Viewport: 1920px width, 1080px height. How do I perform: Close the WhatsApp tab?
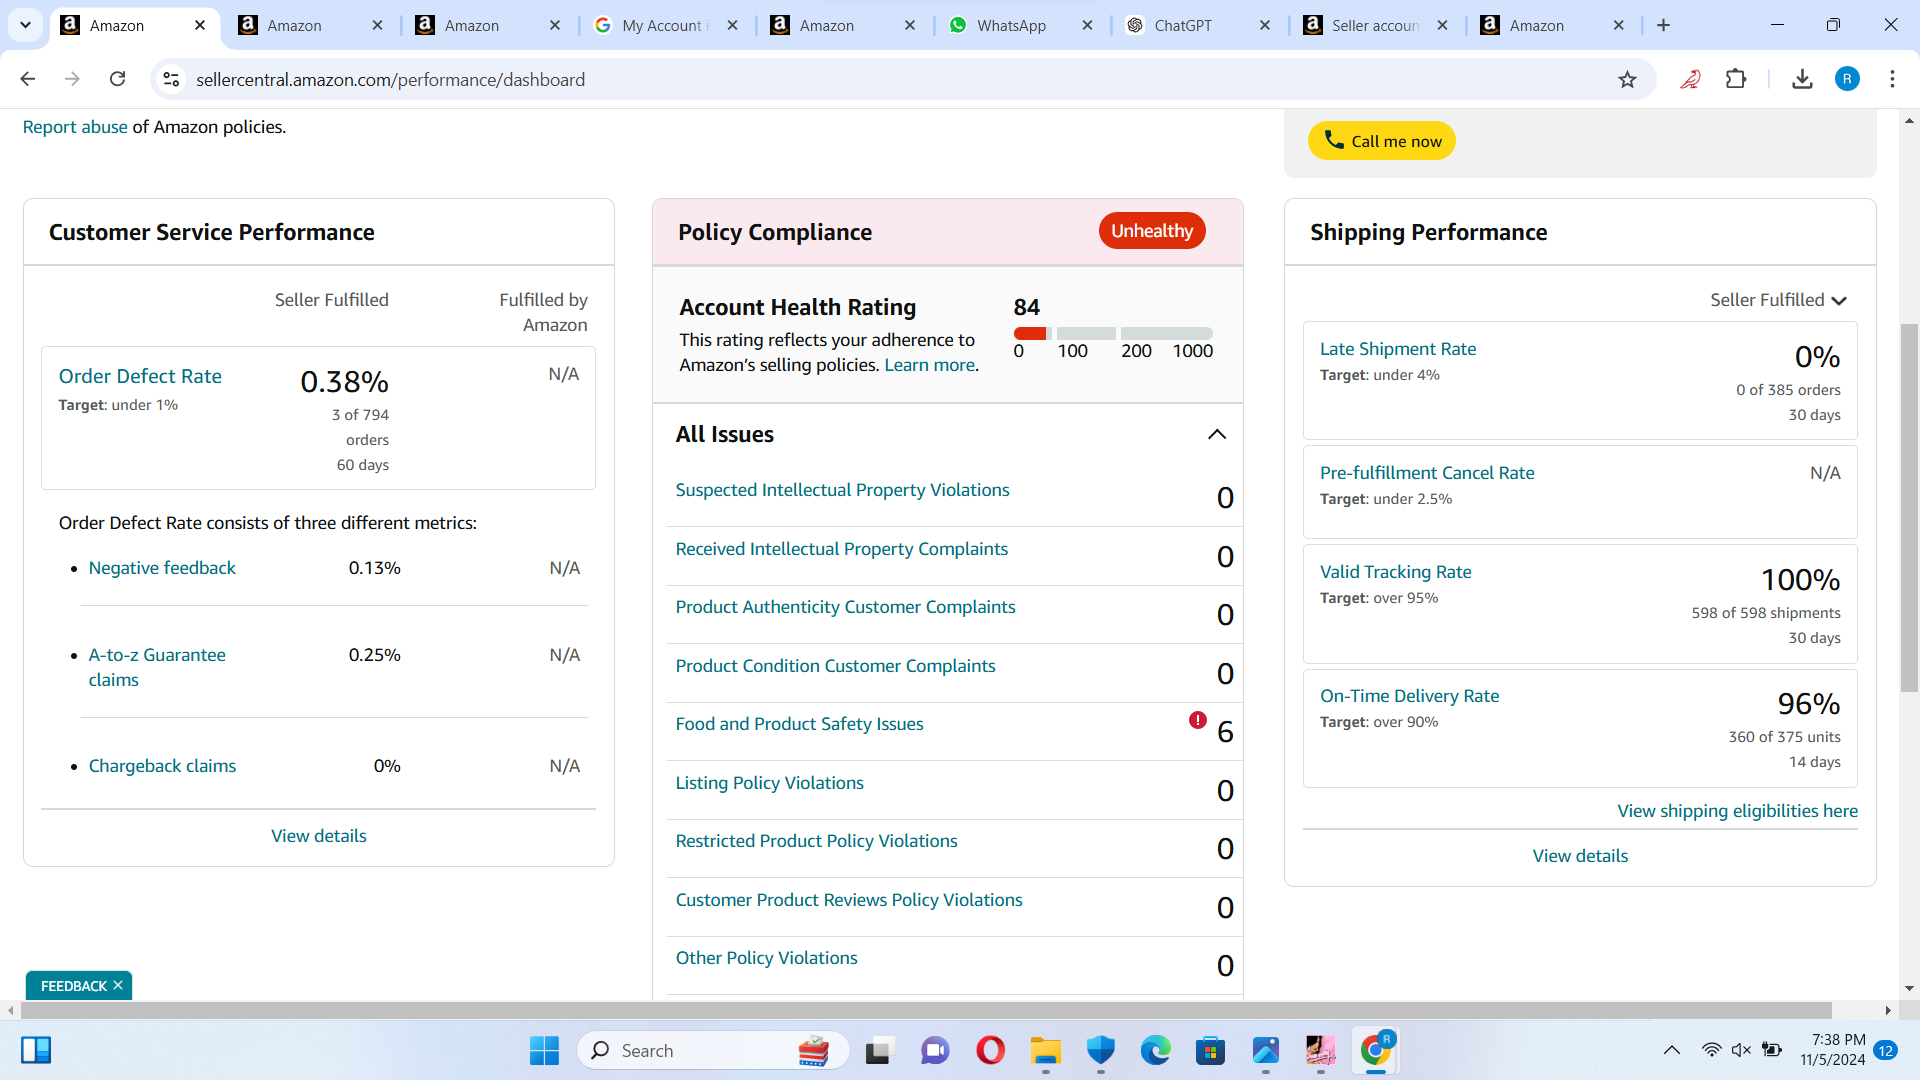pos(1087,25)
